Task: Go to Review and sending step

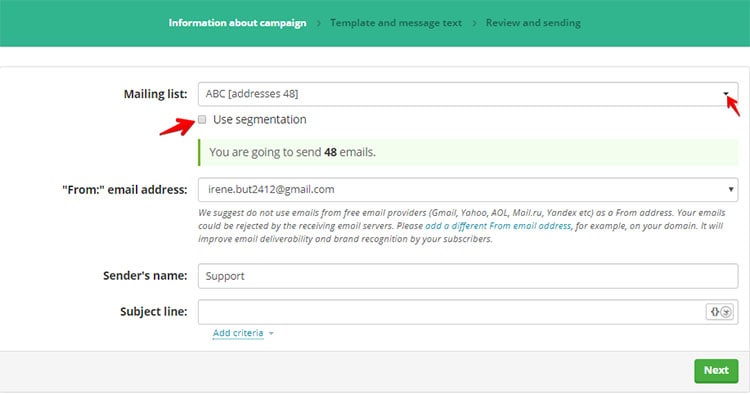Action: [x=533, y=23]
